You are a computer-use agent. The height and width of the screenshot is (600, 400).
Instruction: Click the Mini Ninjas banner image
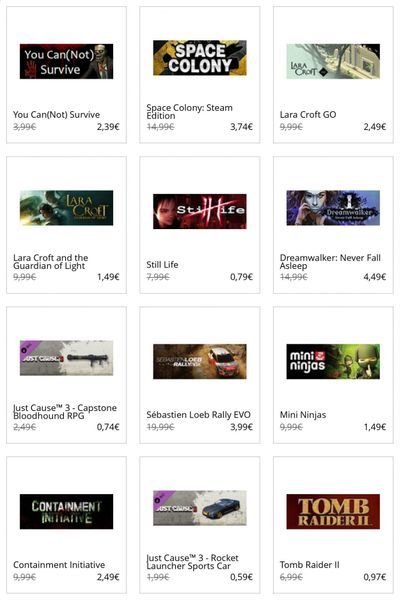(x=333, y=361)
